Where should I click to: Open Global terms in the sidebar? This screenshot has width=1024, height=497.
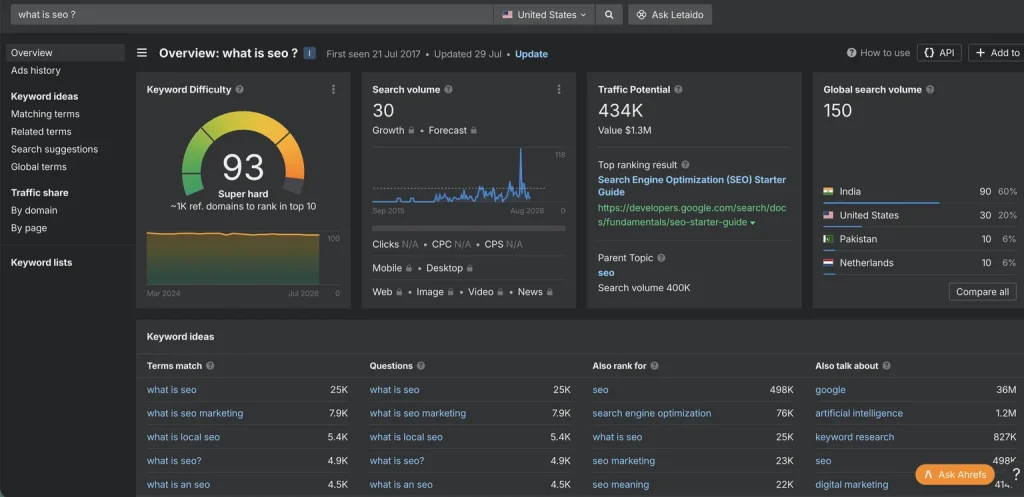[39, 167]
